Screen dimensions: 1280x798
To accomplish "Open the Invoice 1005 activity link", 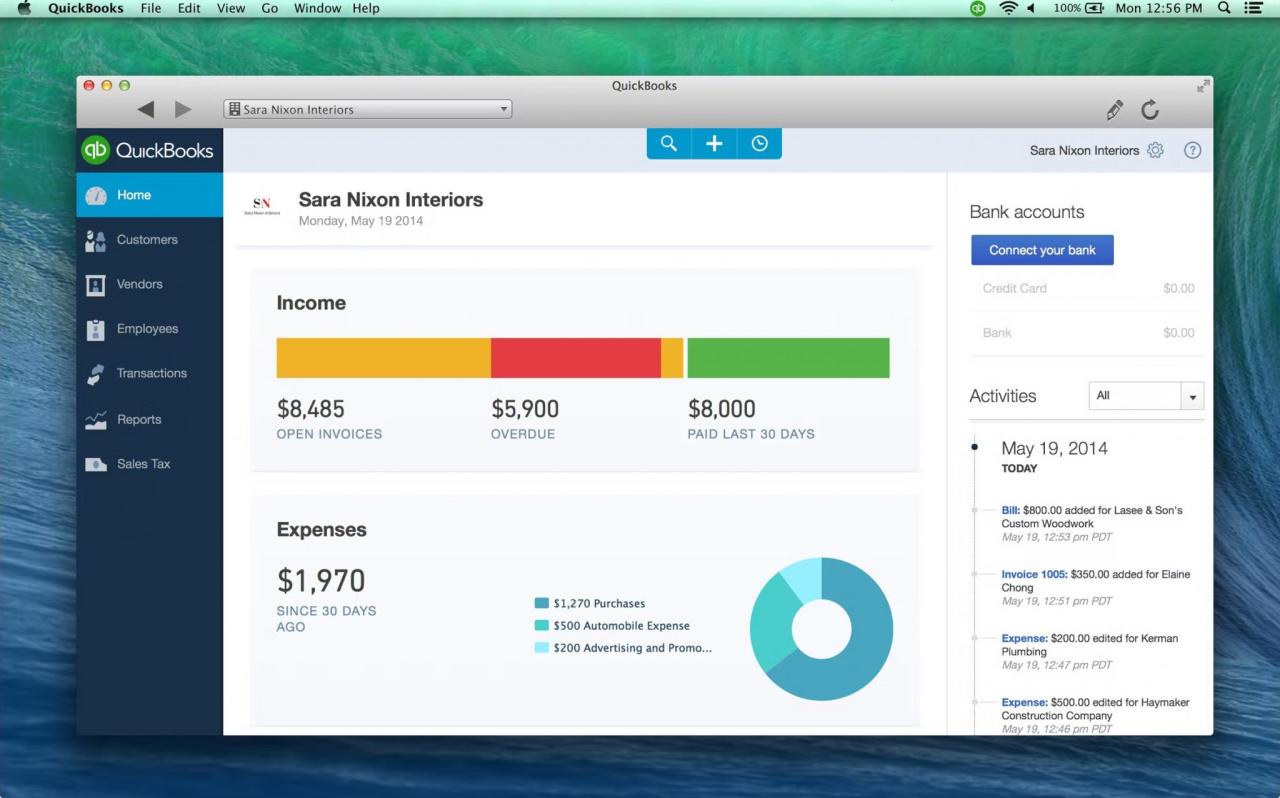I will tap(1034, 575).
